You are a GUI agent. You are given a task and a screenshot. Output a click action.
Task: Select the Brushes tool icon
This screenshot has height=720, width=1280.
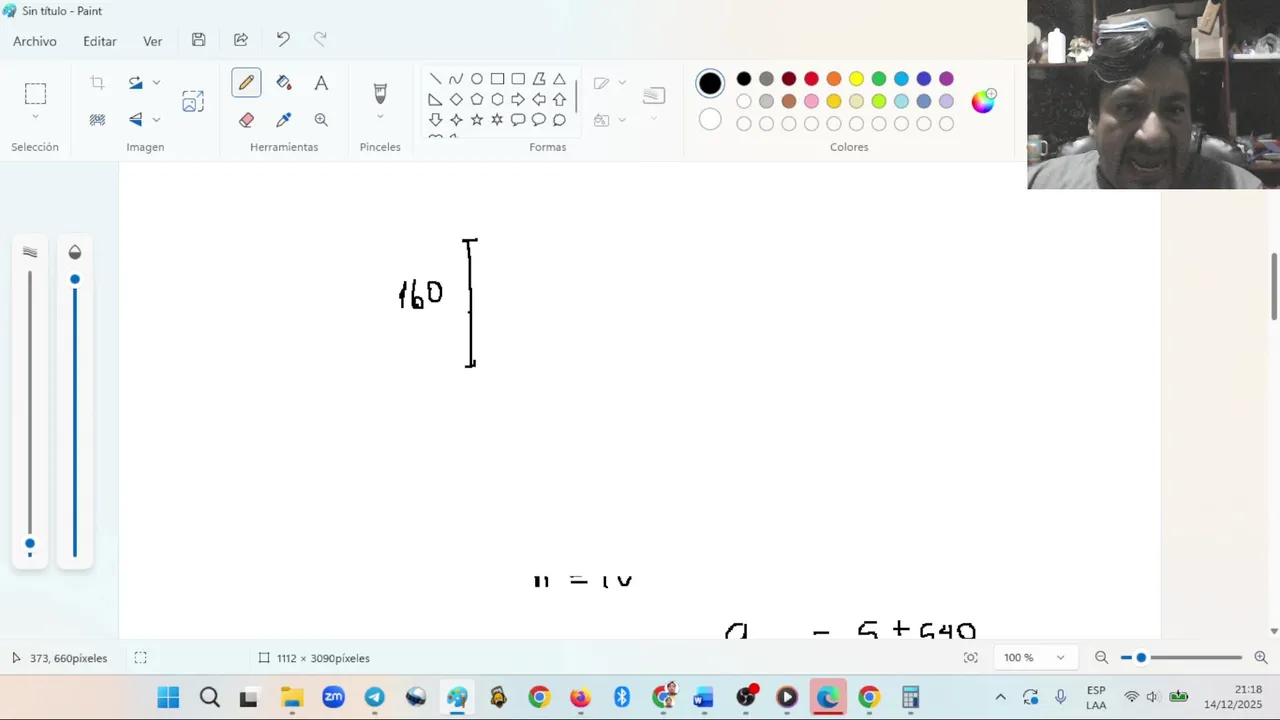[380, 93]
